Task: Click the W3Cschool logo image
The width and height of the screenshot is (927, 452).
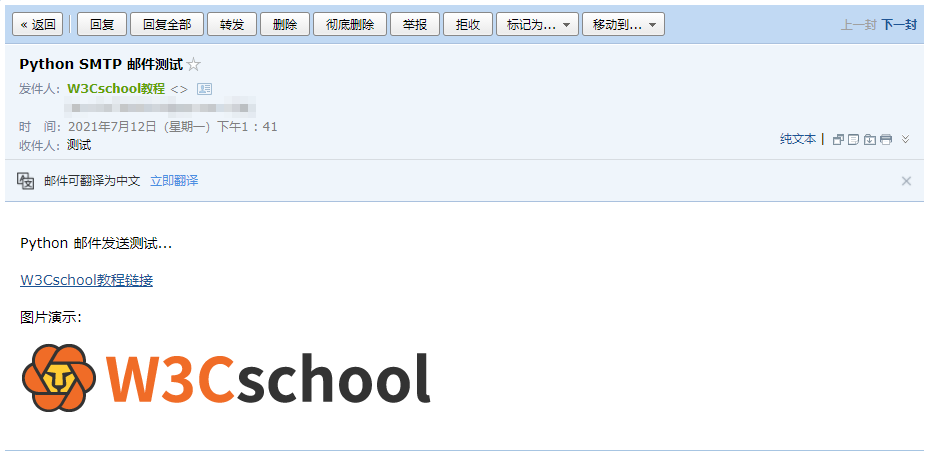Action: pyautogui.click(x=226, y=378)
